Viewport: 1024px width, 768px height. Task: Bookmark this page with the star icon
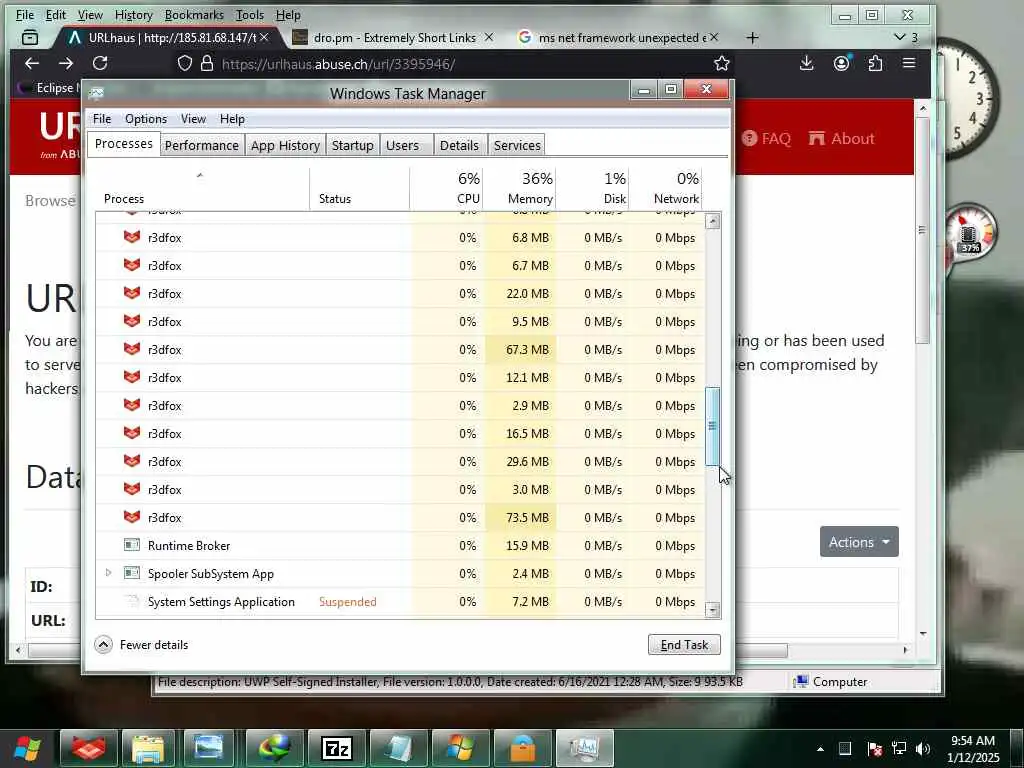tap(722, 63)
